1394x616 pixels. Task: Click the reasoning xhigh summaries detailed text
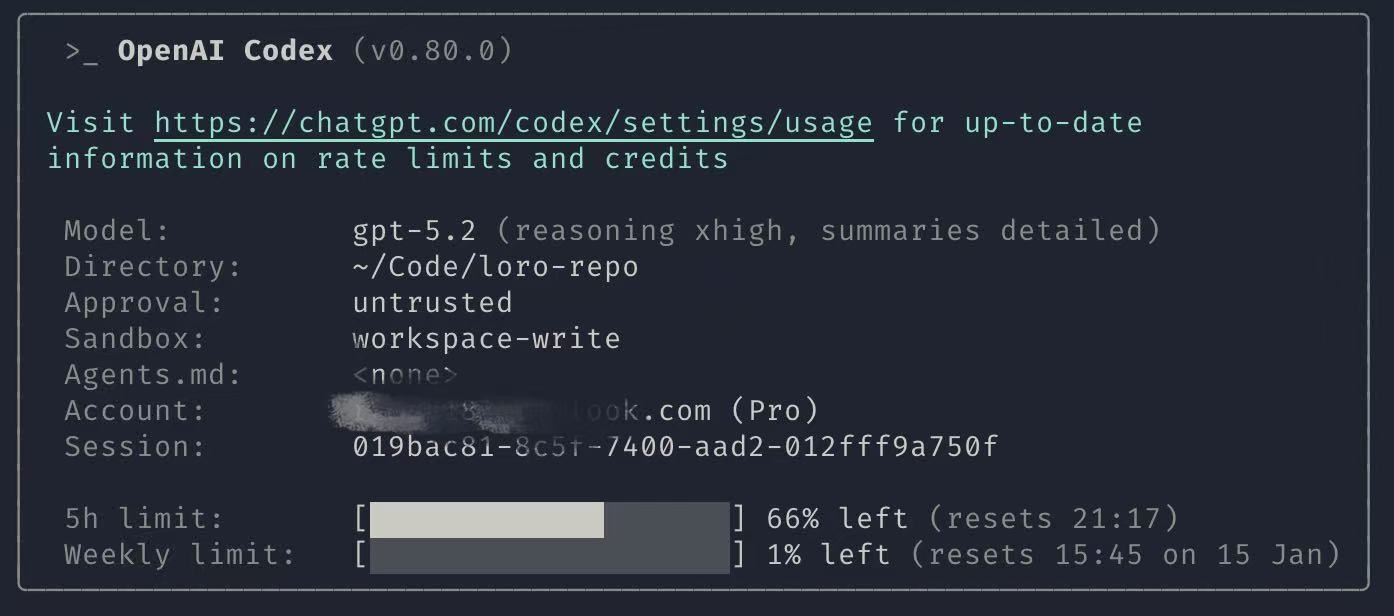828,231
